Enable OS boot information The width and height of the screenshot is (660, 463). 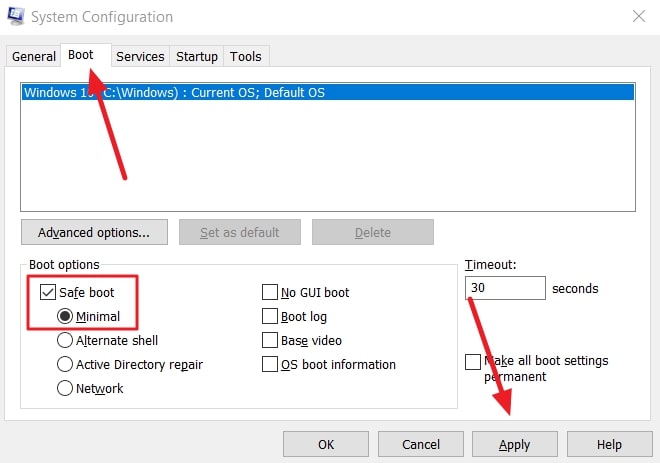(269, 364)
